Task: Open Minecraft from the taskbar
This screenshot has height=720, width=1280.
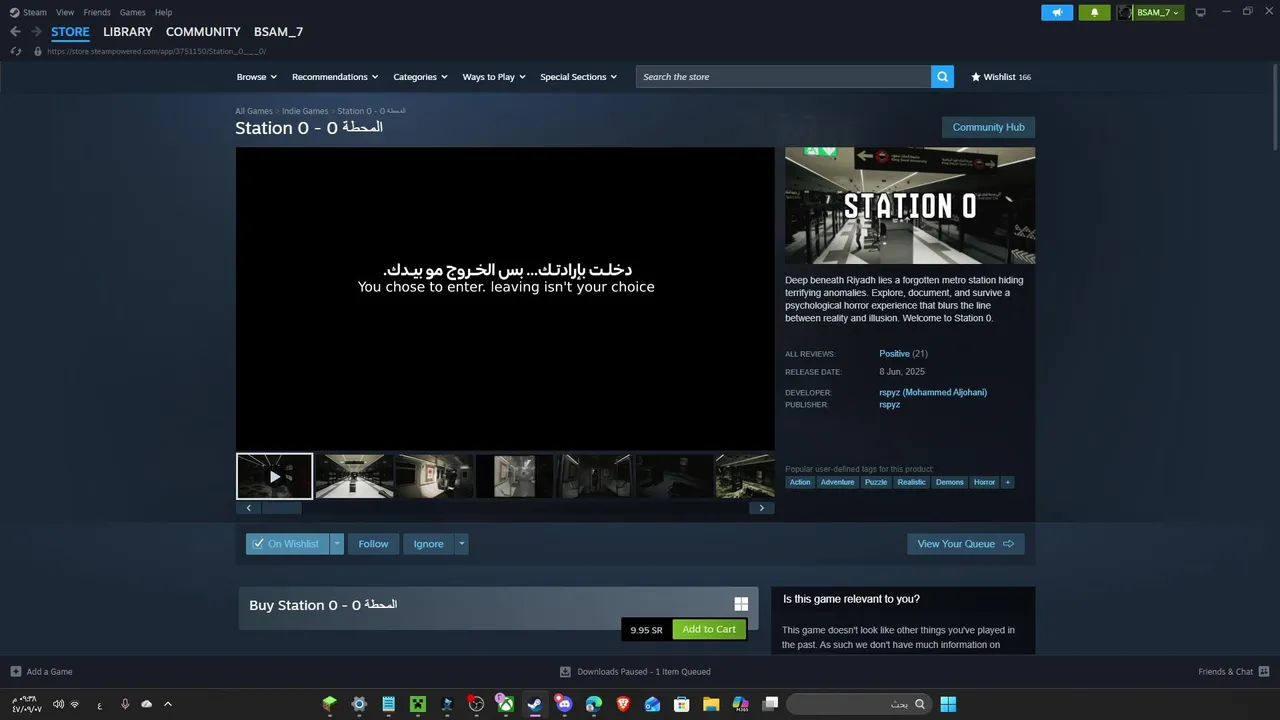Action: (417, 704)
